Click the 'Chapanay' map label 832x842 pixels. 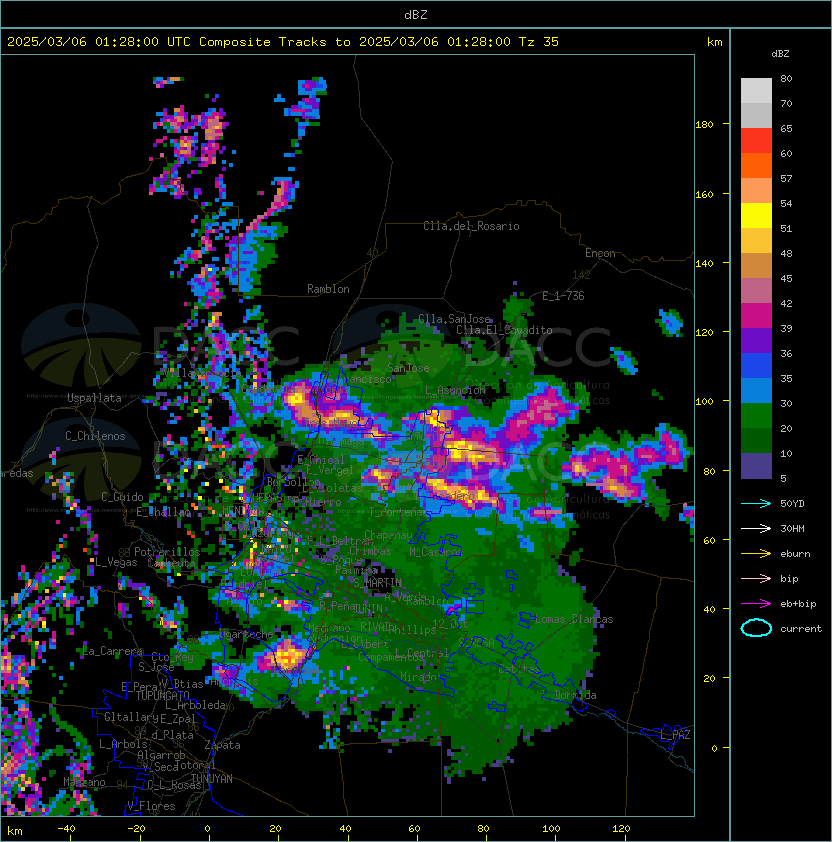tap(388, 535)
